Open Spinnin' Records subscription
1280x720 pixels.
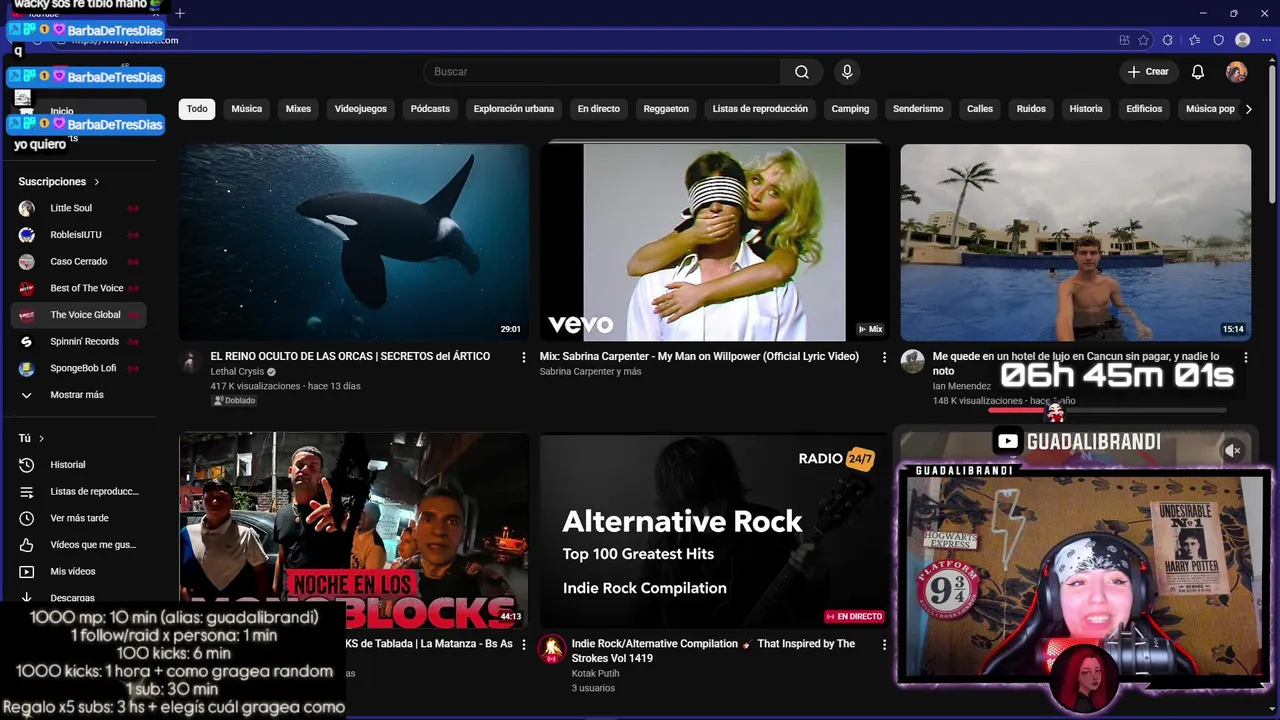pos(78,341)
